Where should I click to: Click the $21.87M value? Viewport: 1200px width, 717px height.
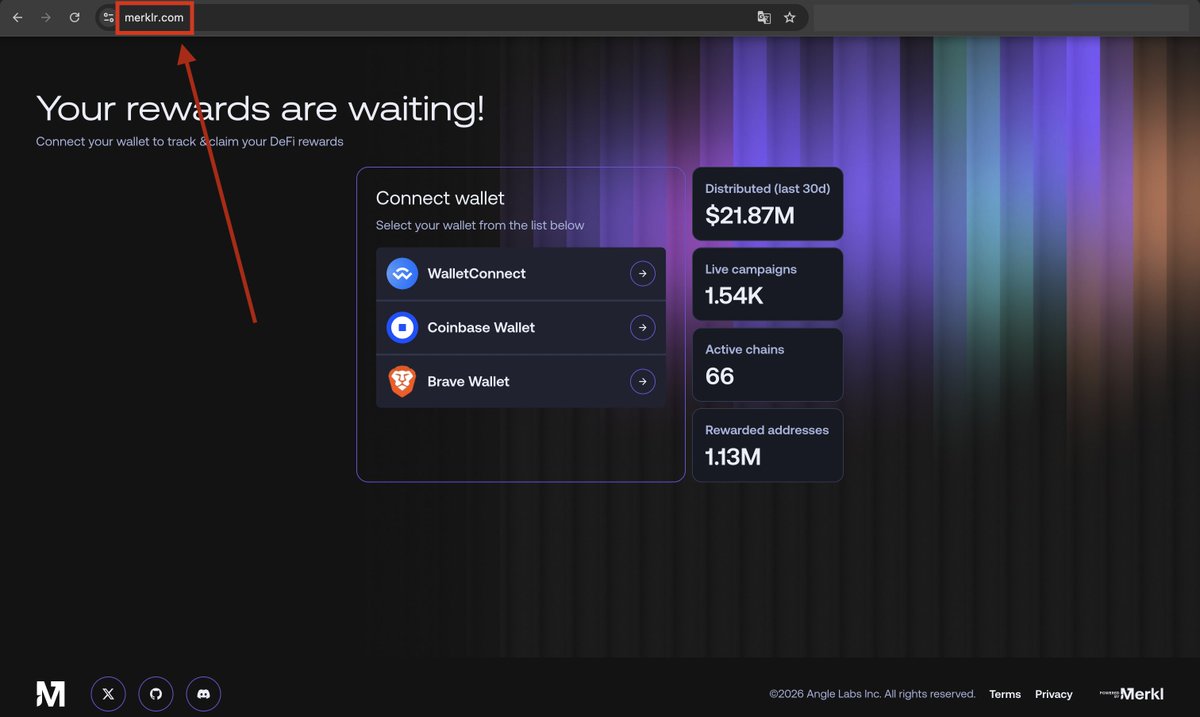[x=750, y=215]
